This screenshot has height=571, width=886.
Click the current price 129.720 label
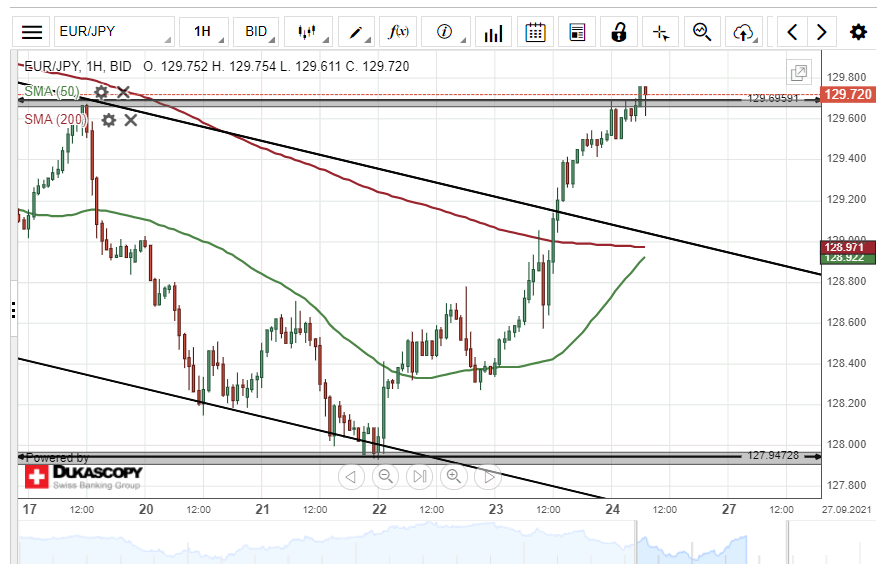point(848,94)
